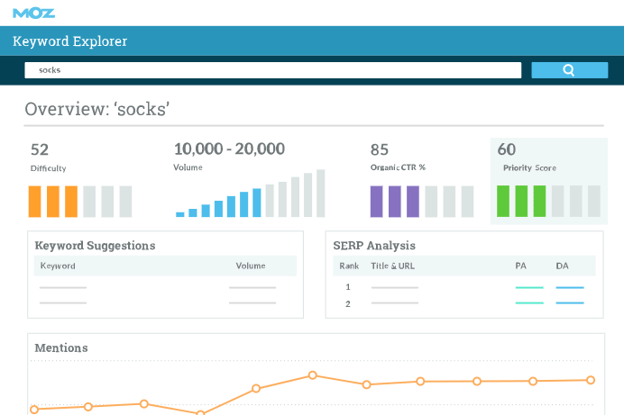Click the 'Volume' column header in Keyword Suggestions
624x415 pixels.
250,266
